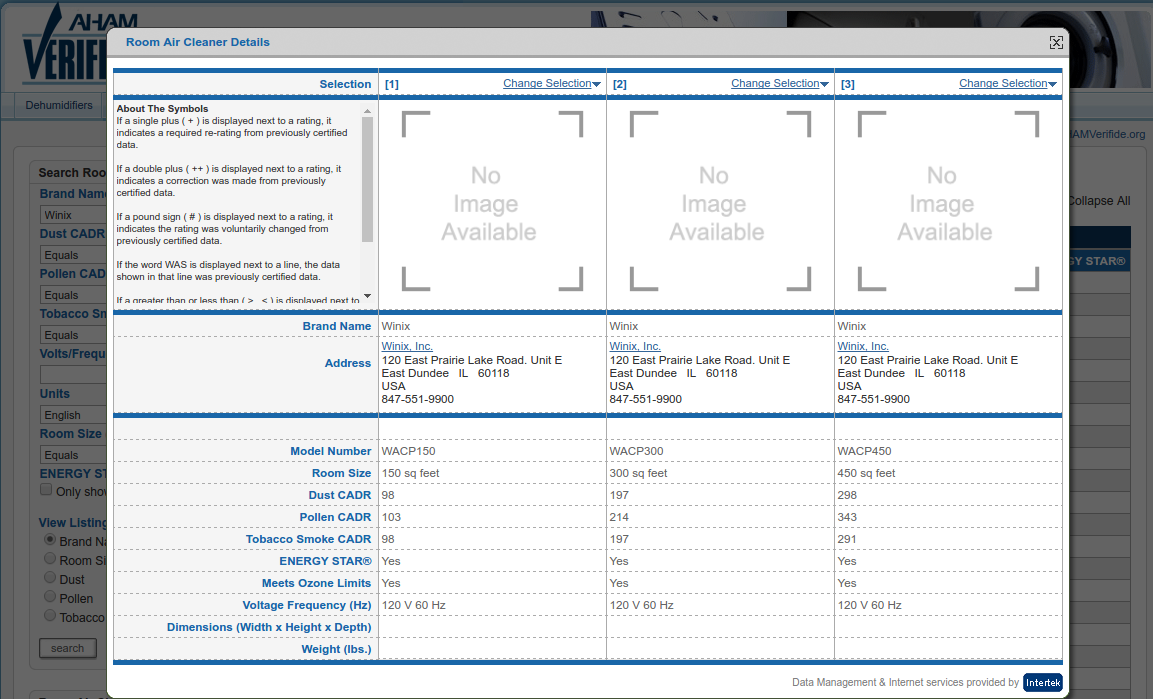Open the Winix, Inc. link in column [1]
1153x699 pixels.
[x=407, y=346]
